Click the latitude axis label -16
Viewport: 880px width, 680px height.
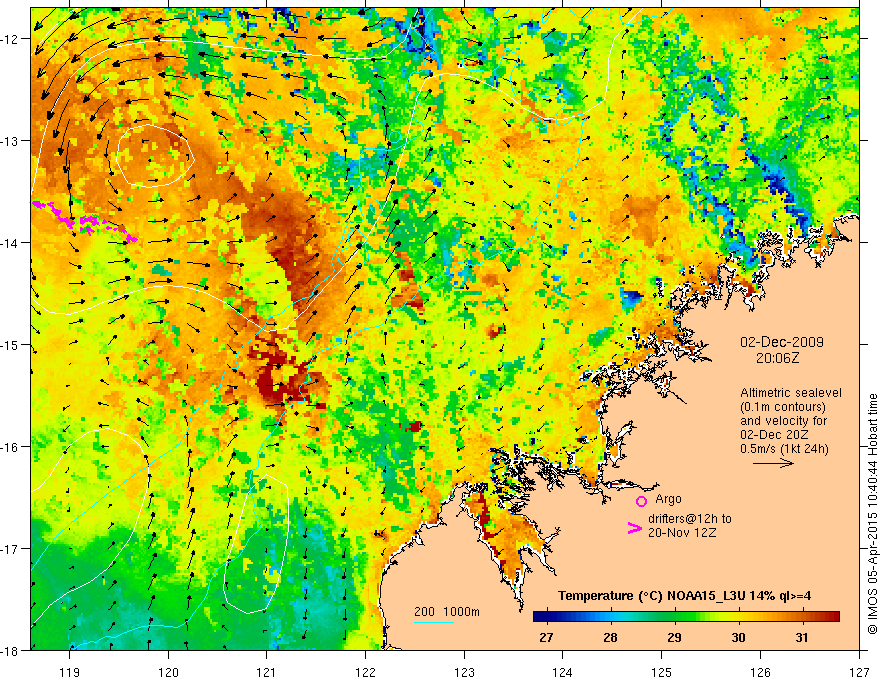coord(10,447)
